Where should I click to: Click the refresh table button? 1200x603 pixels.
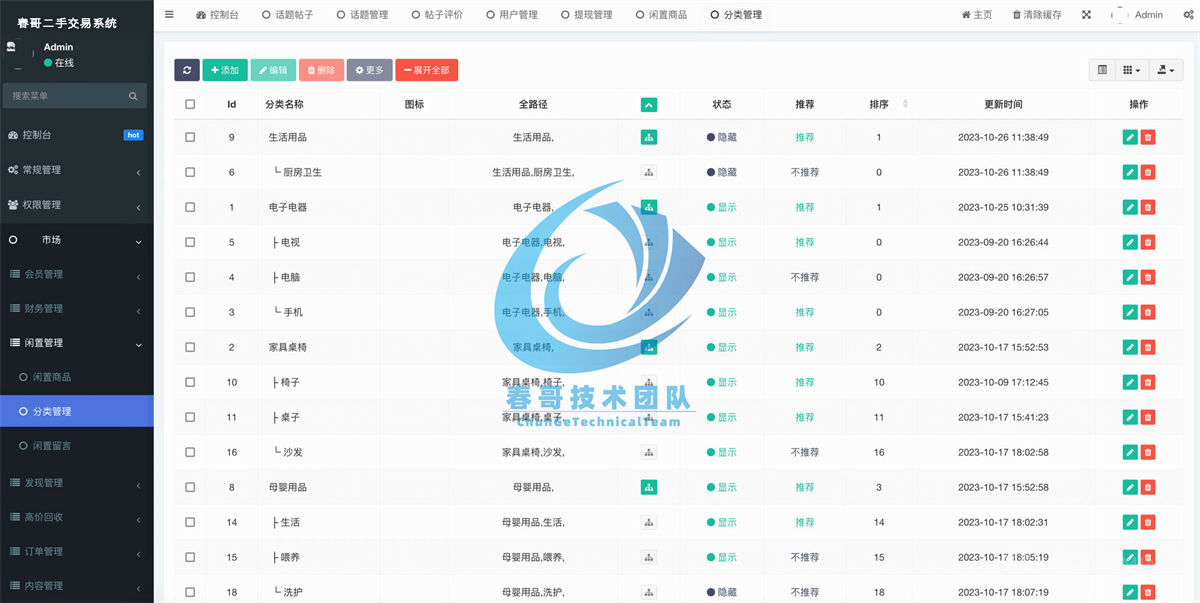point(187,70)
